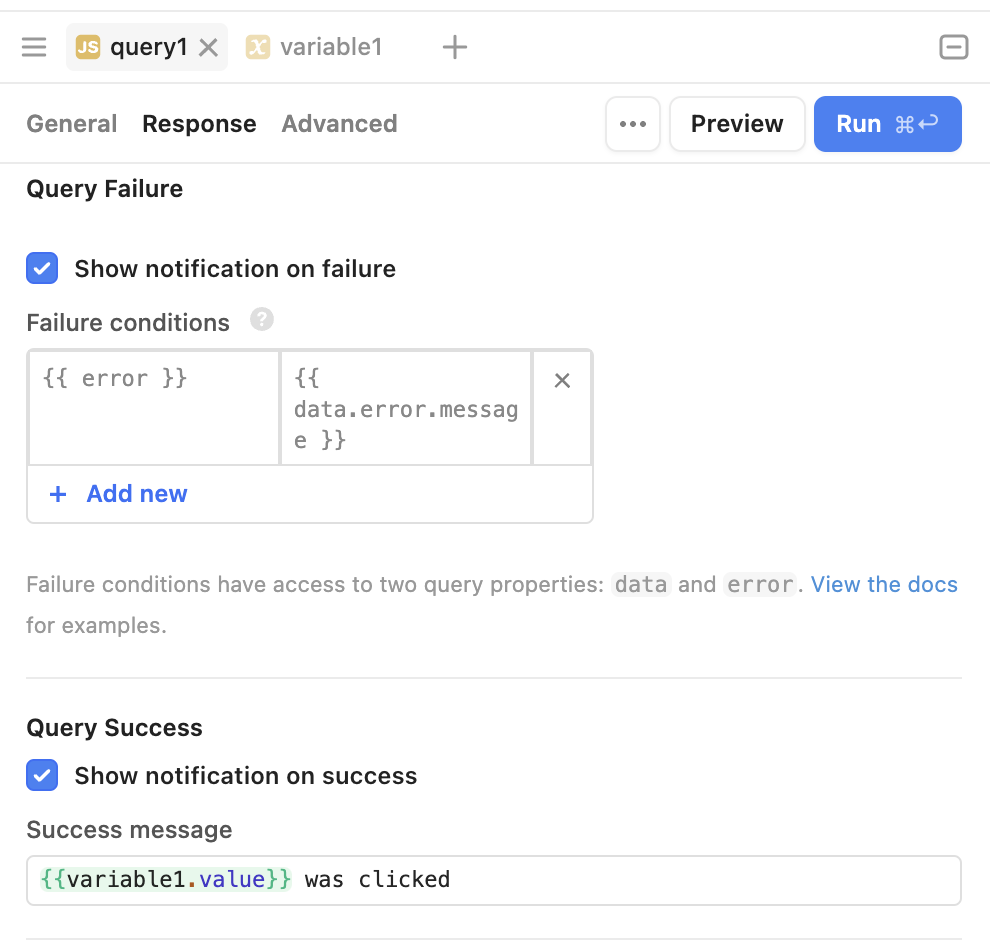Open the View the docs link
The image size is (990, 944).
884,585
